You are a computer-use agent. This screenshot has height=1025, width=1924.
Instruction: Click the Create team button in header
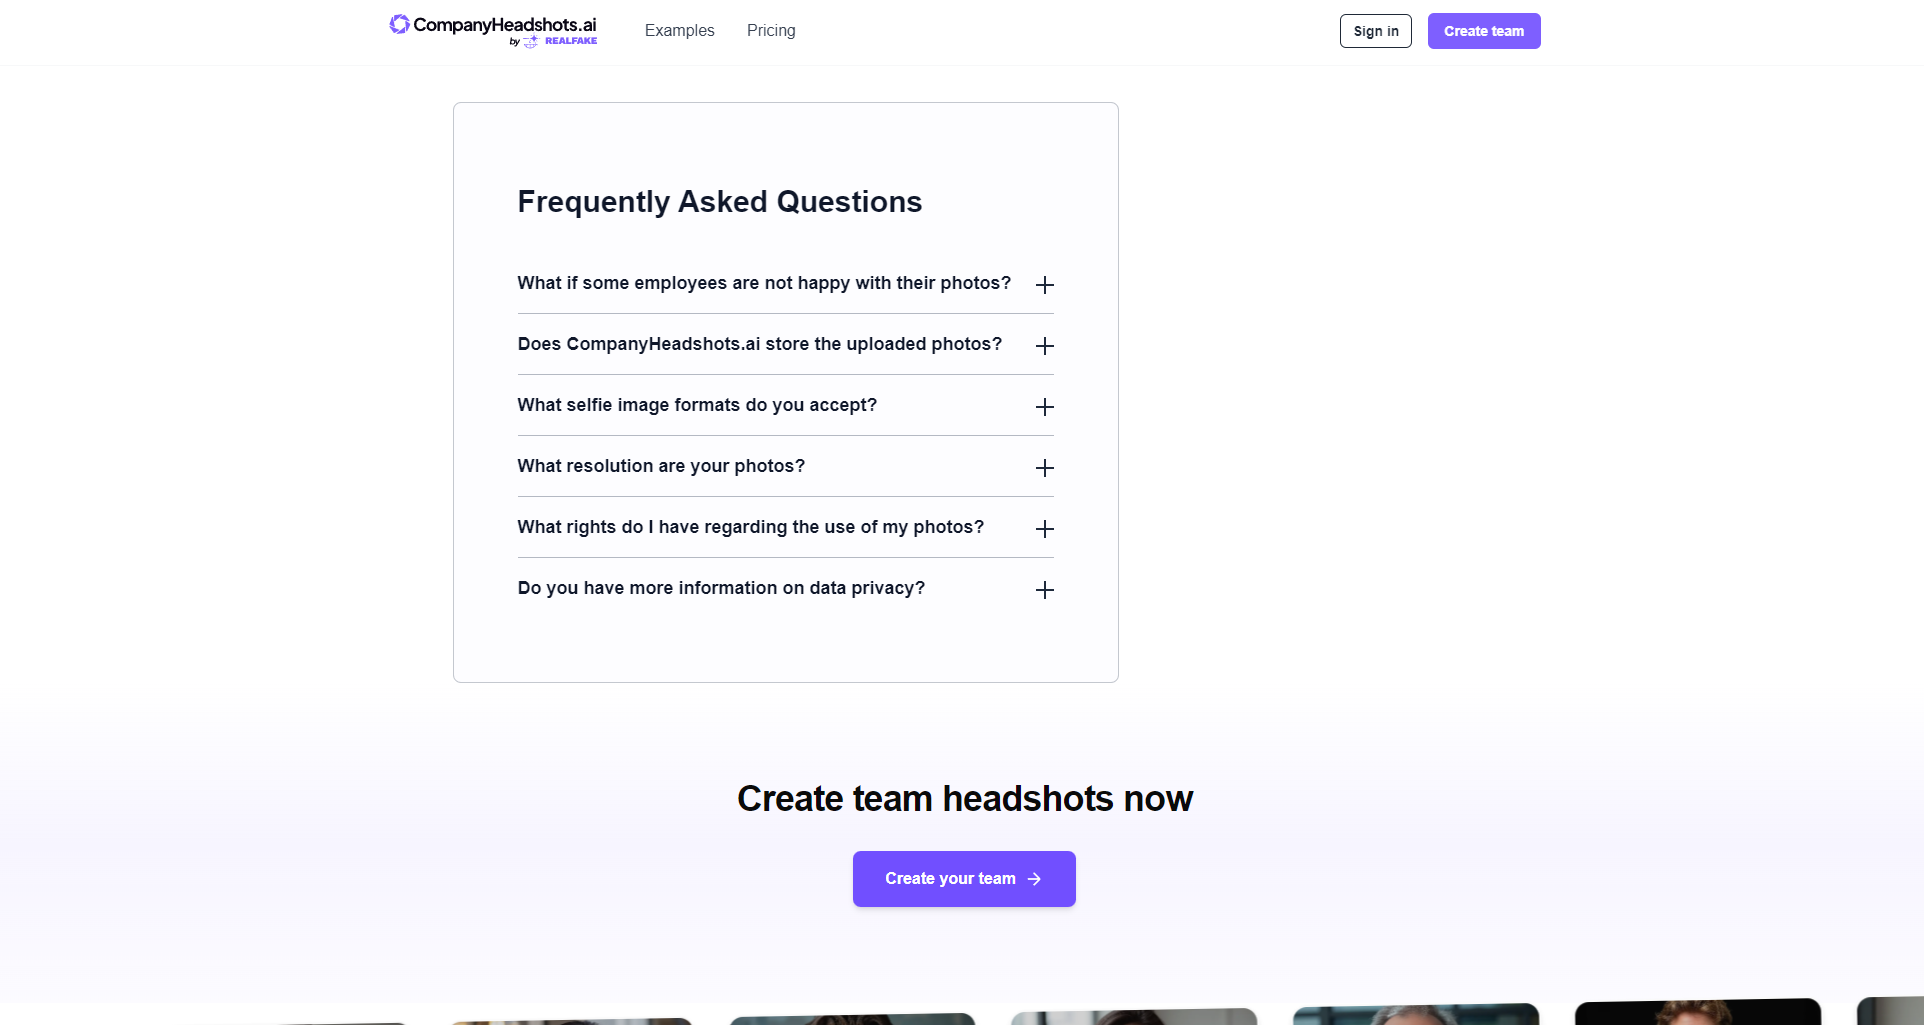1483,31
